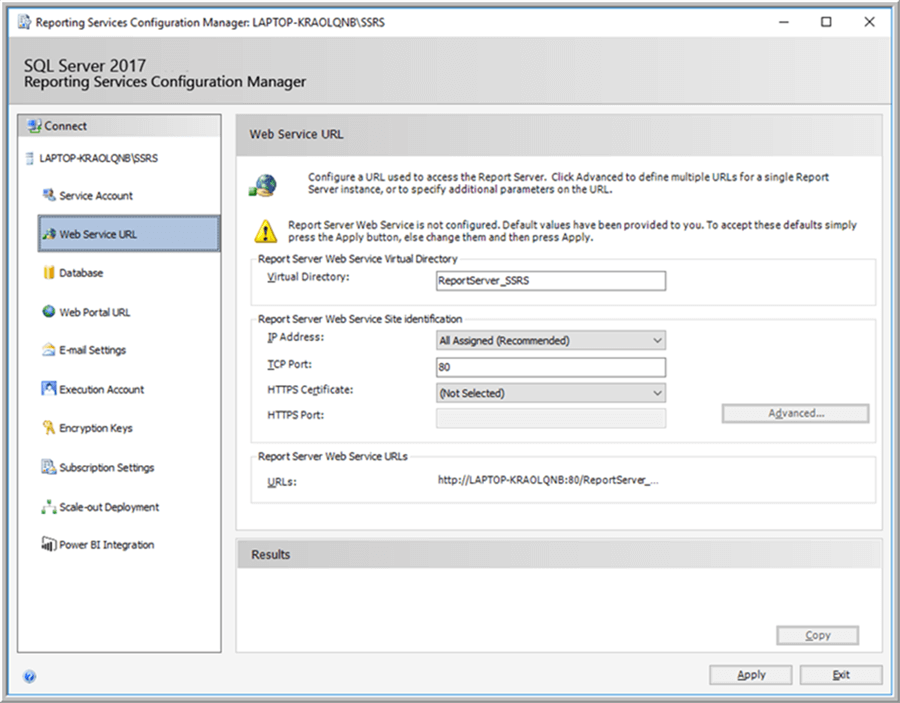Click the Web Service URL sidebar icon
900x703 pixels.
(49, 234)
